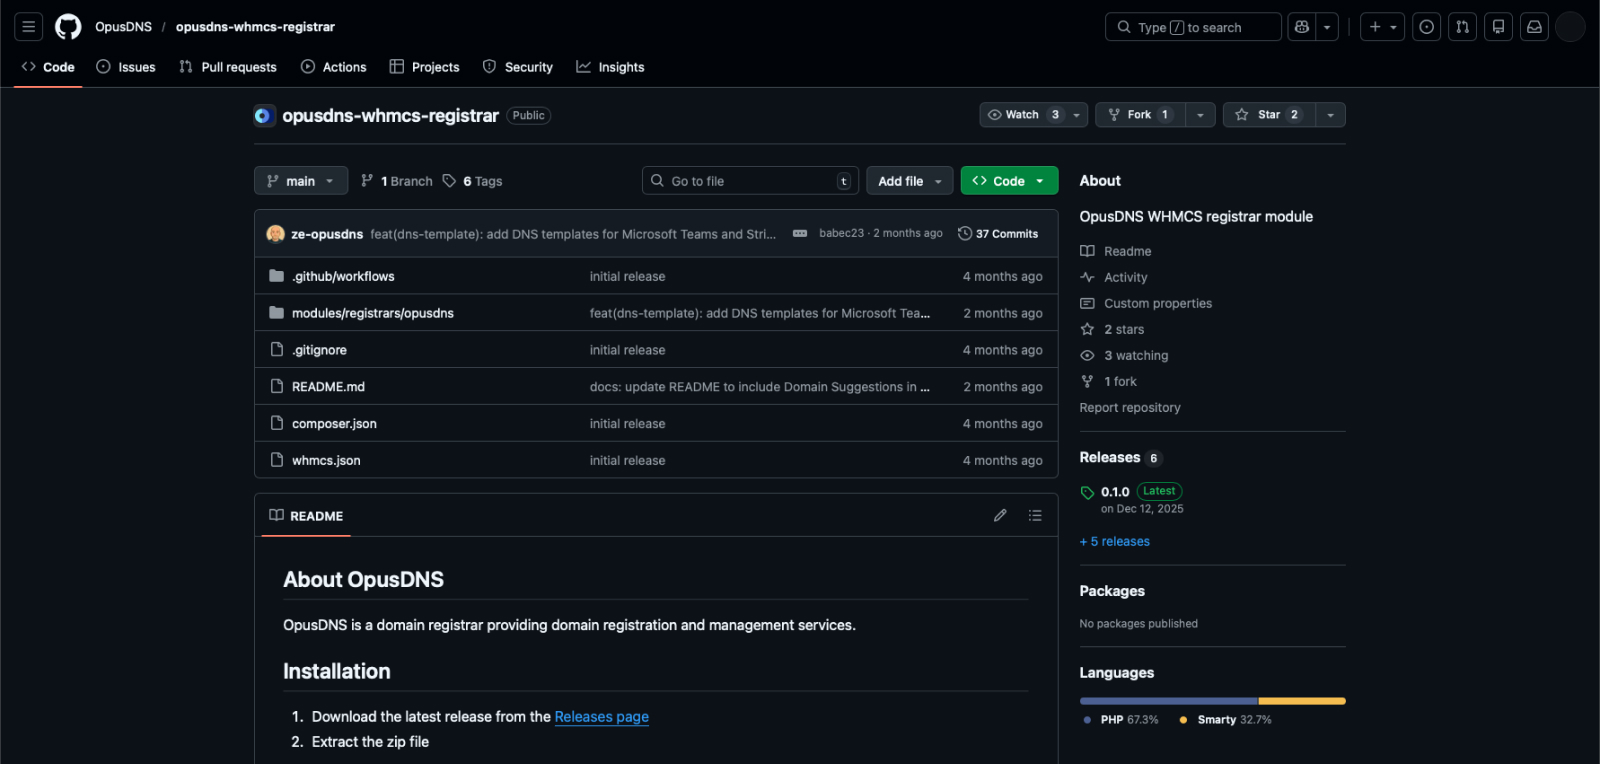View 2 stars stargazers link
The width and height of the screenshot is (1600, 764).
tap(1113, 330)
